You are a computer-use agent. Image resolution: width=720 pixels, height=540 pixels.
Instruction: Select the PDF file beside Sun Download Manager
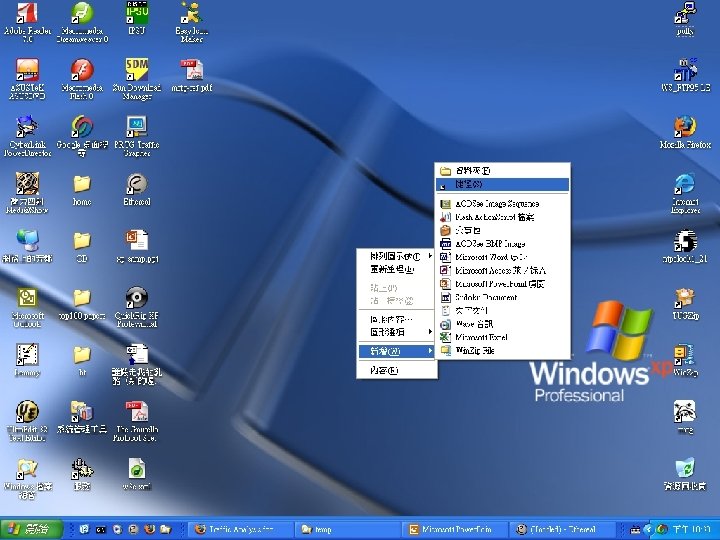click(x=192, y=75)
